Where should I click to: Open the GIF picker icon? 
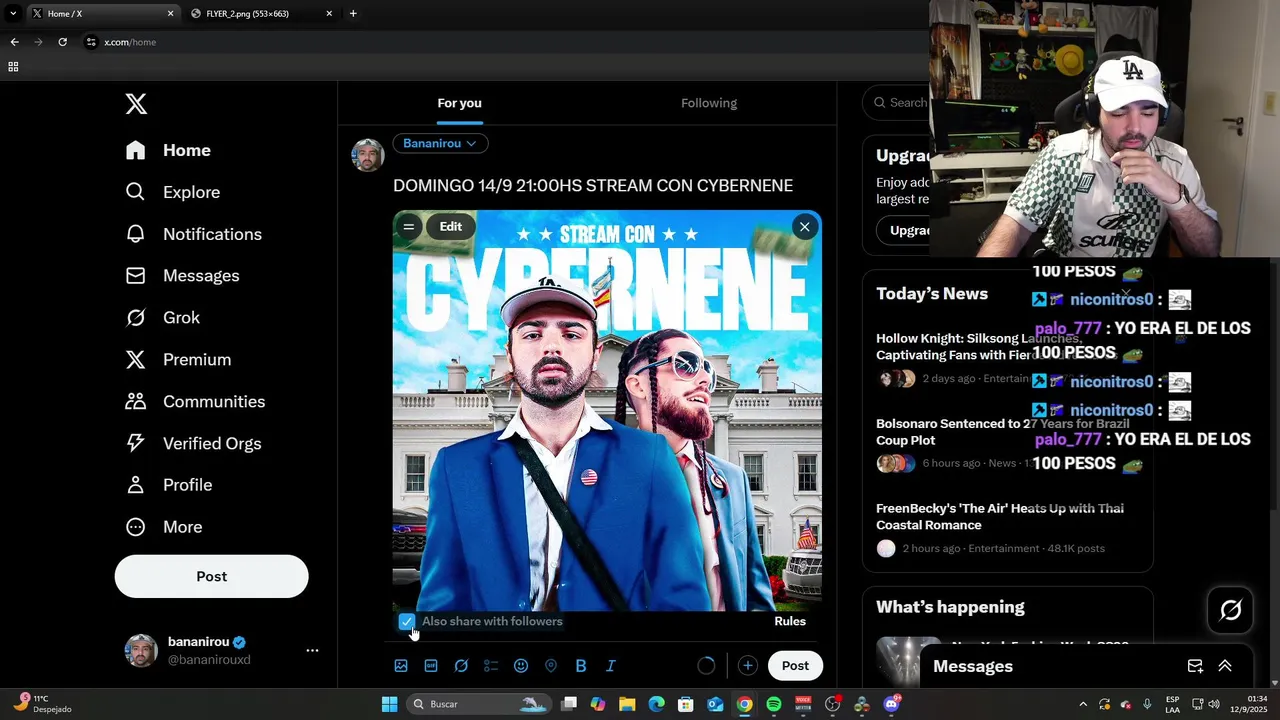431,666
